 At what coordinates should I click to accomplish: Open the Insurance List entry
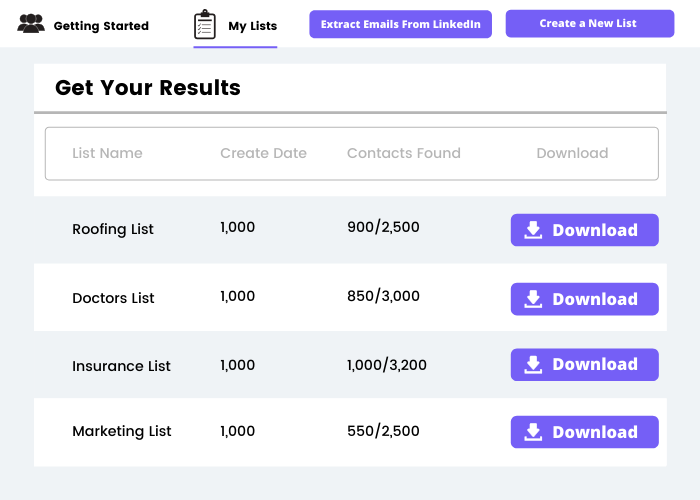[121, 366]
